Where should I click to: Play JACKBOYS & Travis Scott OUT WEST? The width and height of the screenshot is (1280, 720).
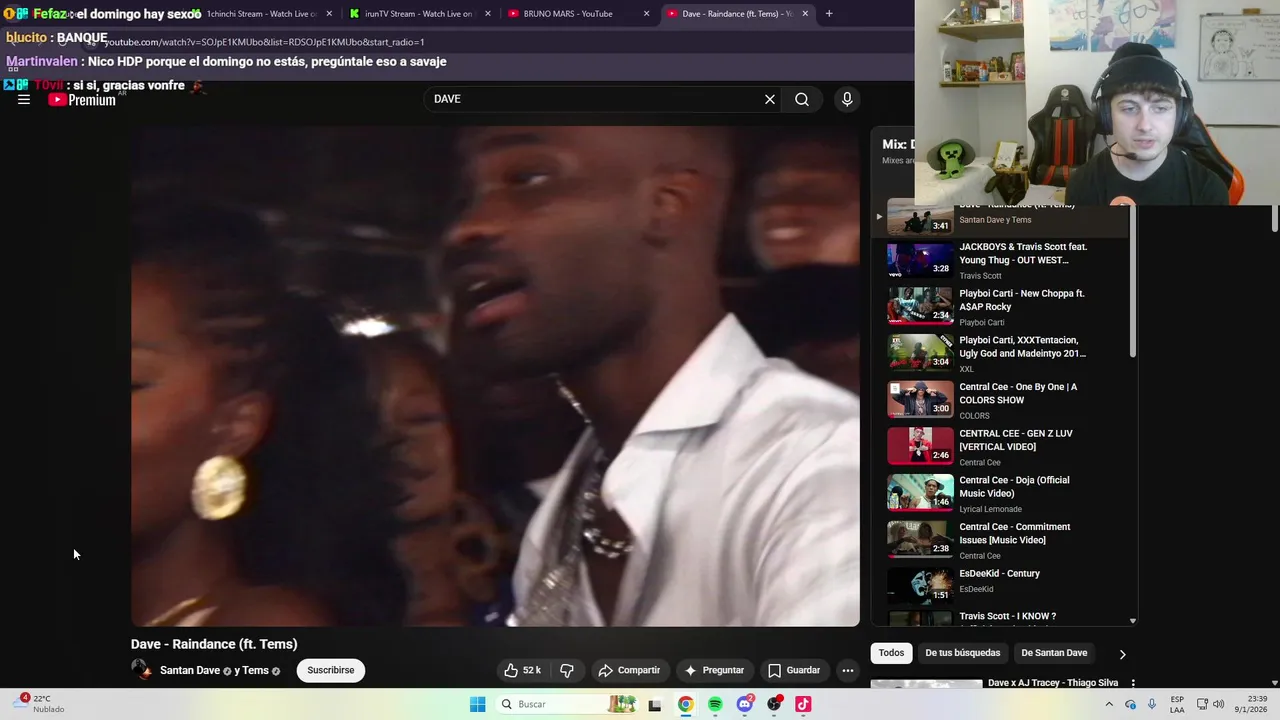pos(1000,260)
